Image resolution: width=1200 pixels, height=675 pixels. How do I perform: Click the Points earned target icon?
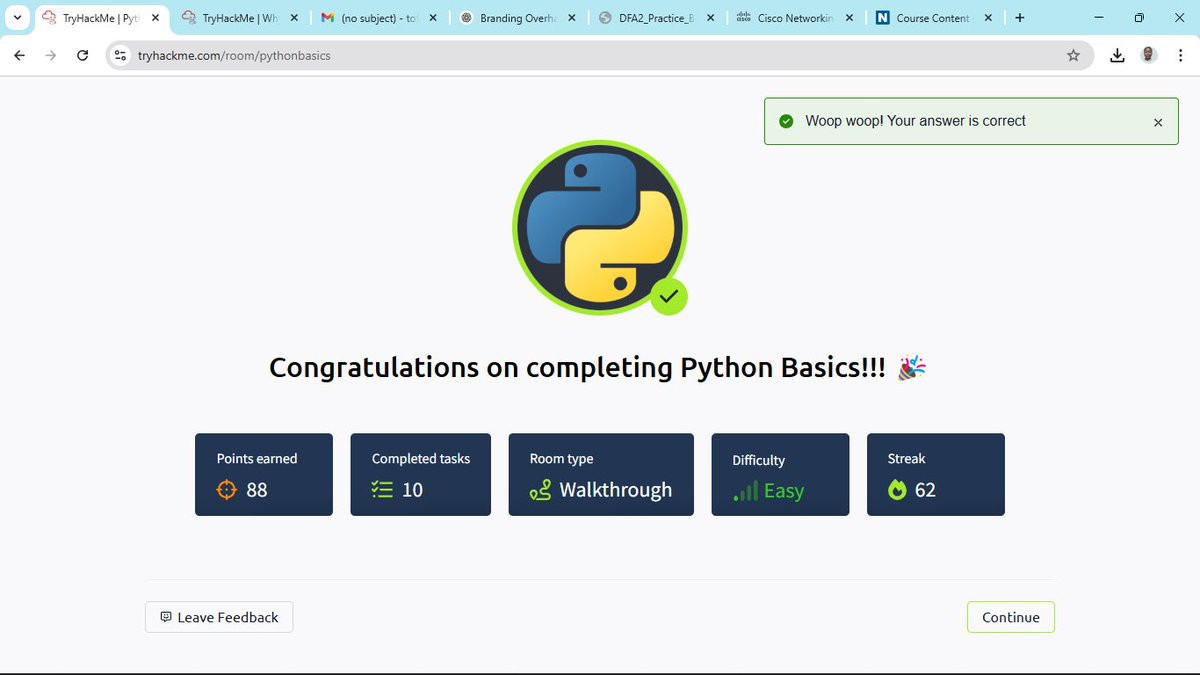(227, 490)
